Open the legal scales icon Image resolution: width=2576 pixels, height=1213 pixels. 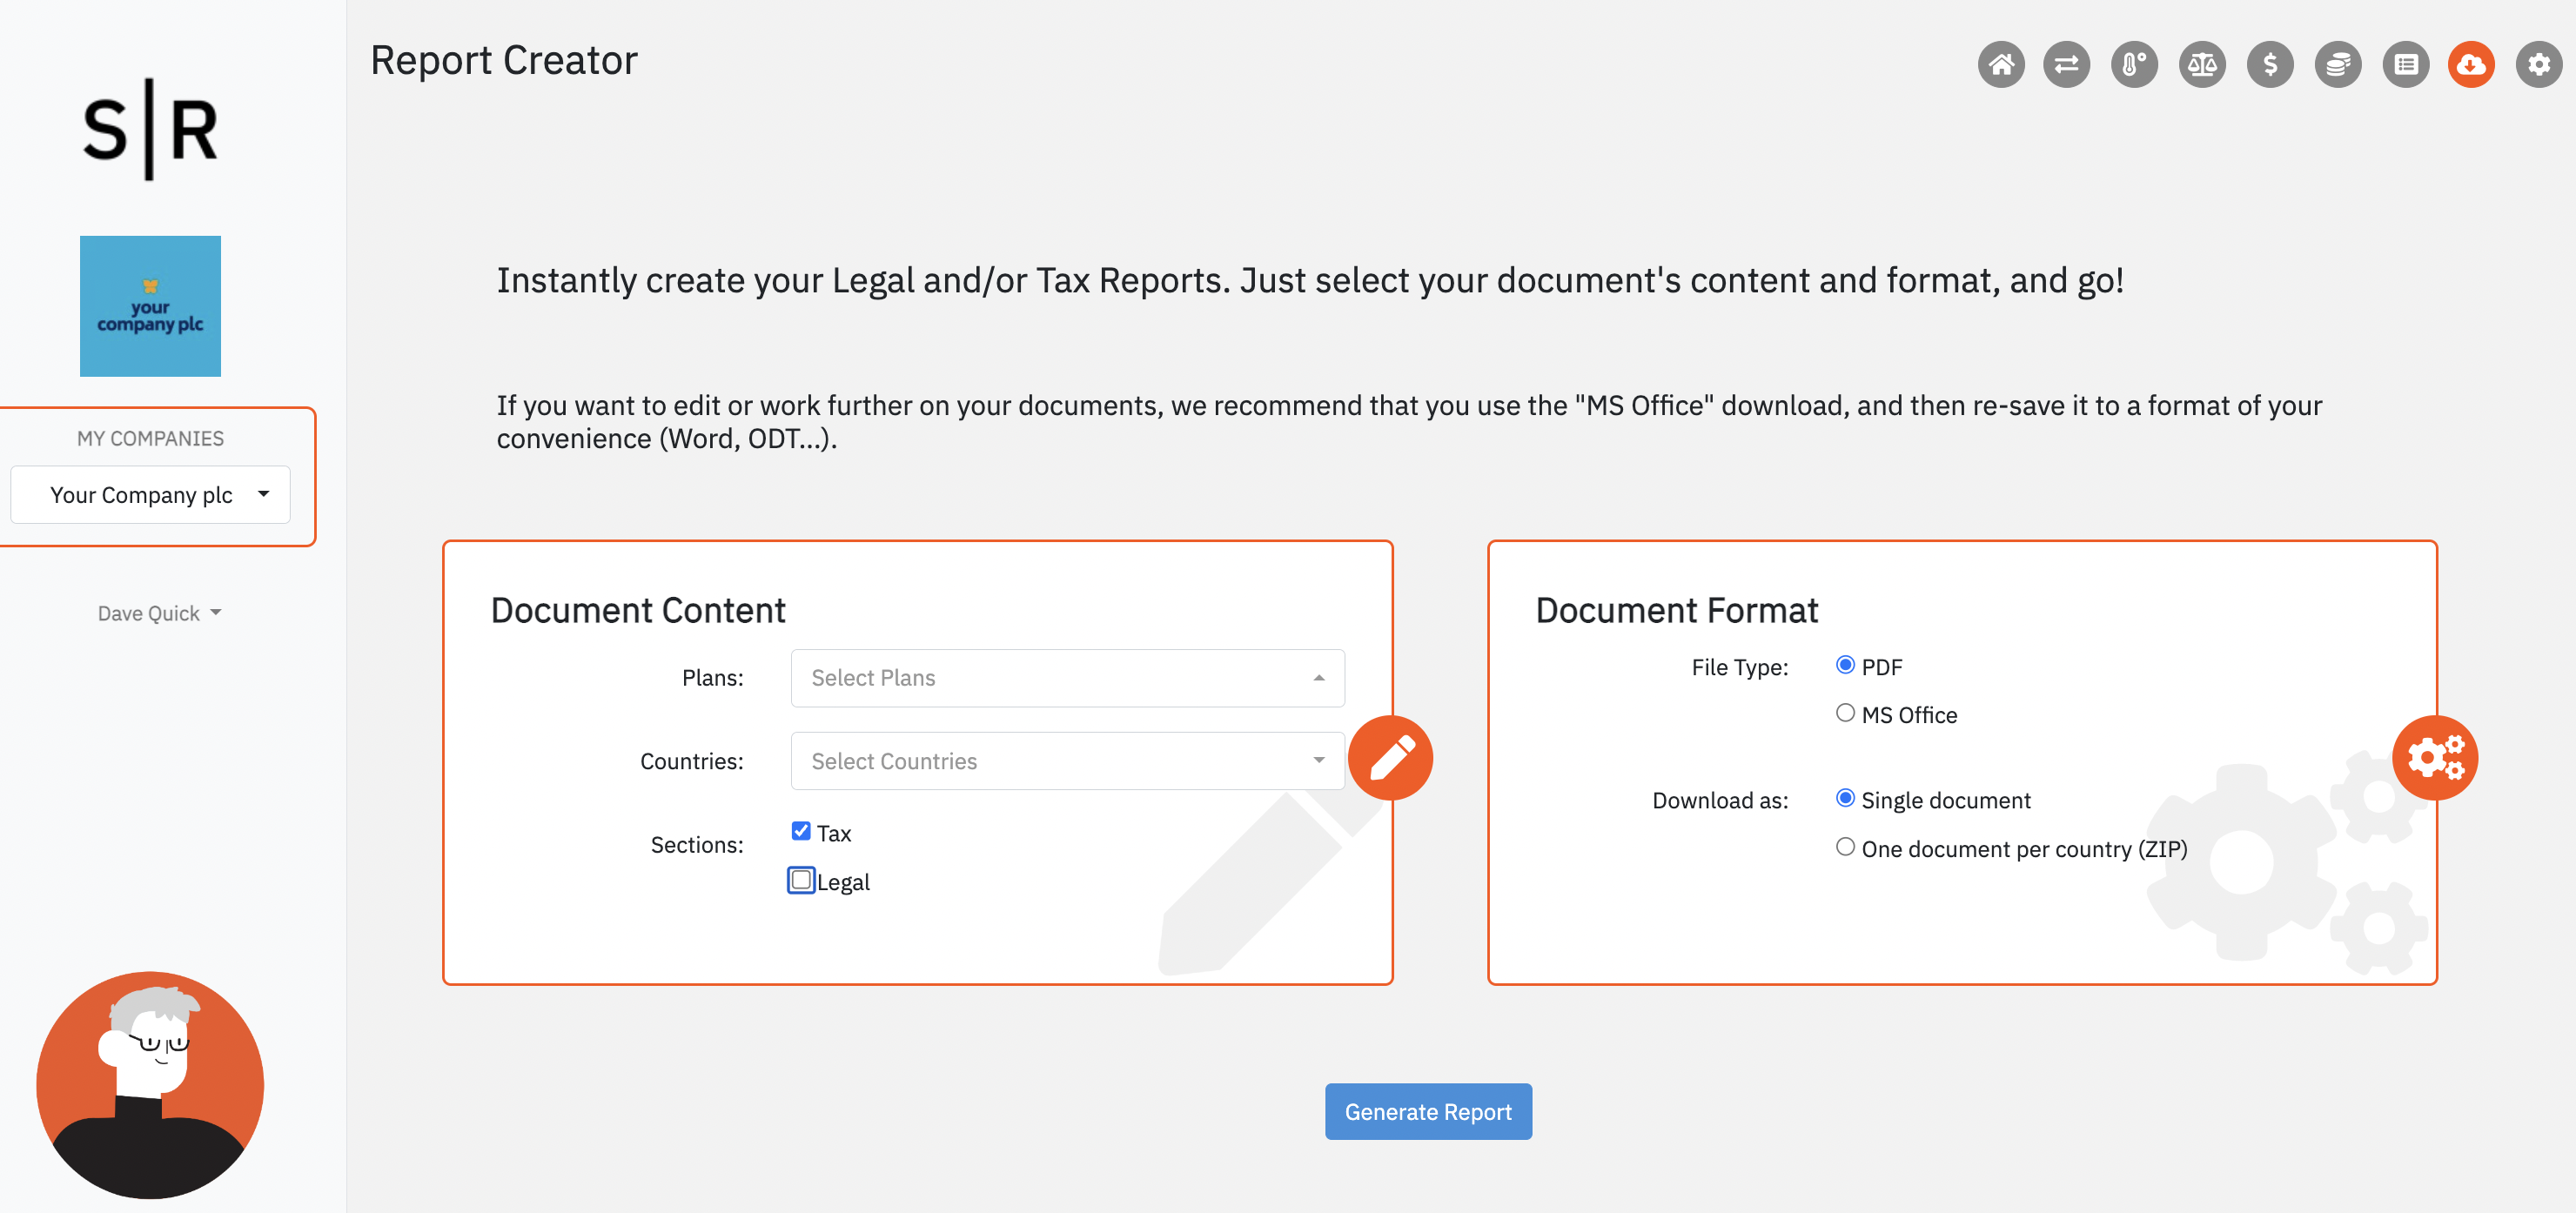tap(2202, 65)
